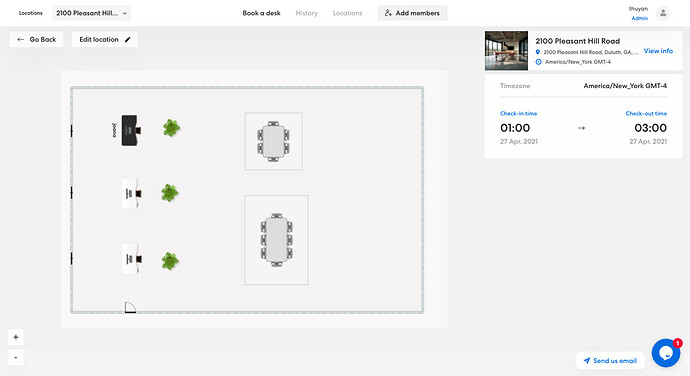Switch to the History tab
Viewport: 690px width, 376px height.
306,13
